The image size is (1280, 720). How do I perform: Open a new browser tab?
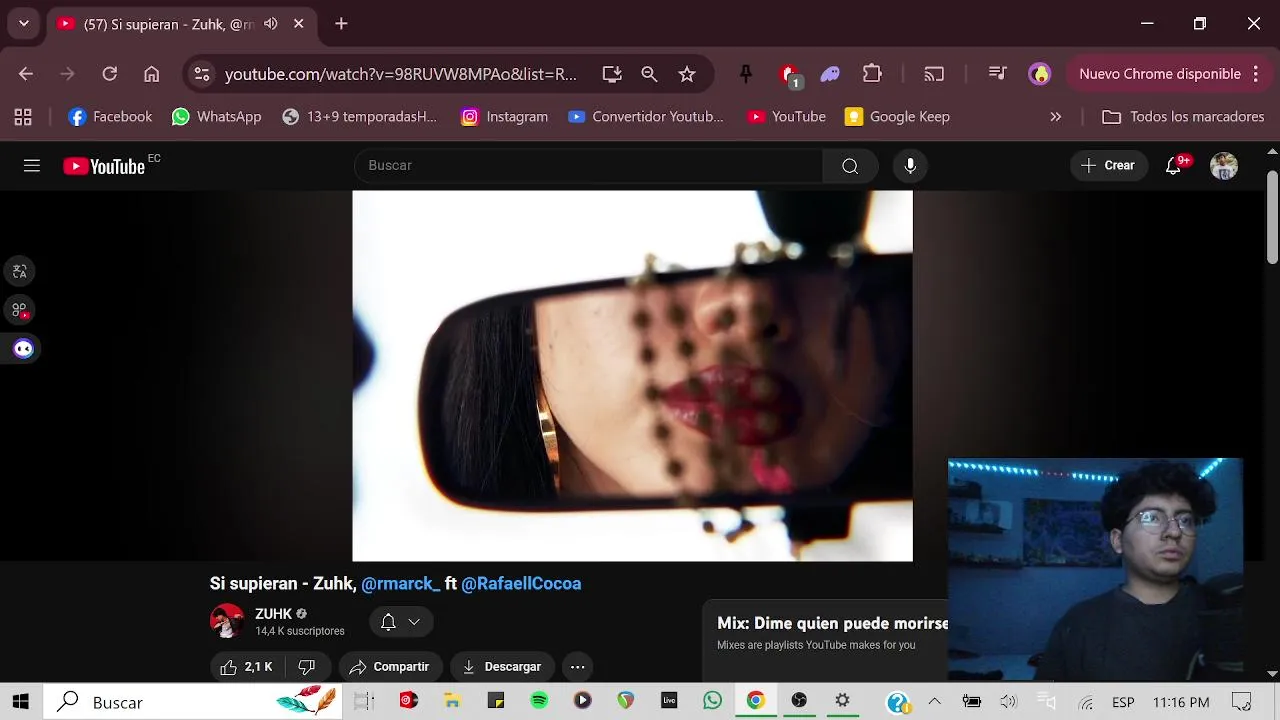(341, 23)
